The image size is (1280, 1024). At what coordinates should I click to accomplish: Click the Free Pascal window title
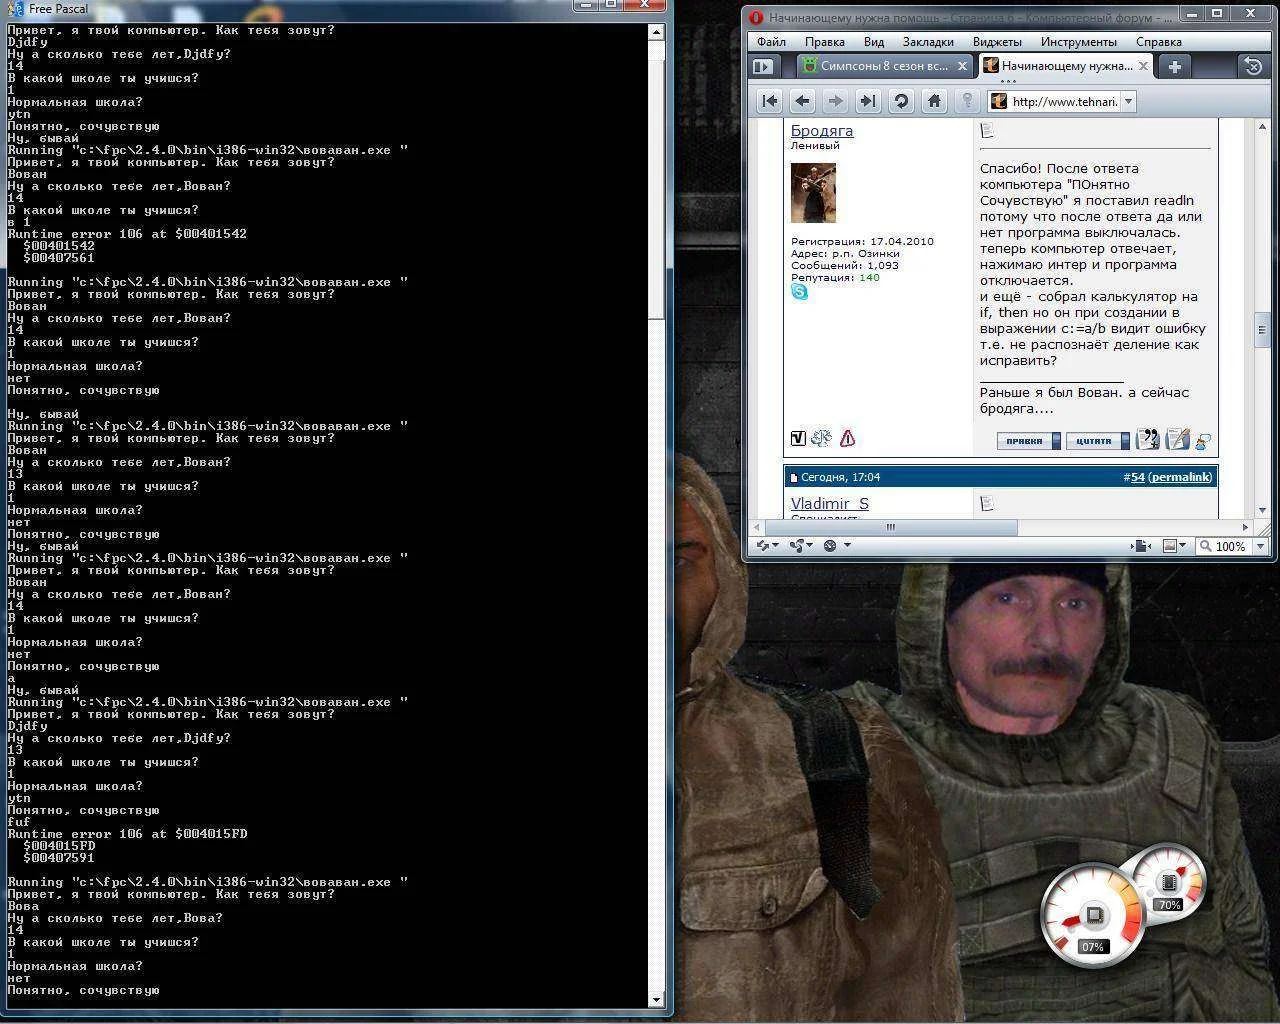click(x=58, y=9)
